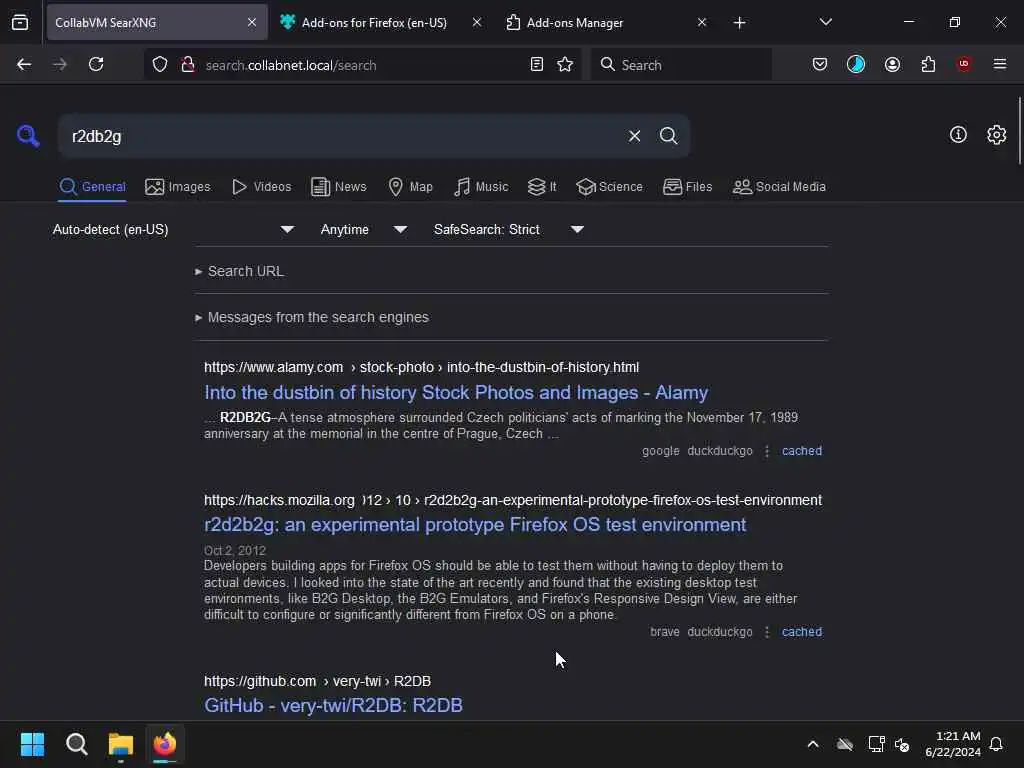Expand the Search URL section
This screenshot has height=768, width=1024.
click(x=240, y=271)
